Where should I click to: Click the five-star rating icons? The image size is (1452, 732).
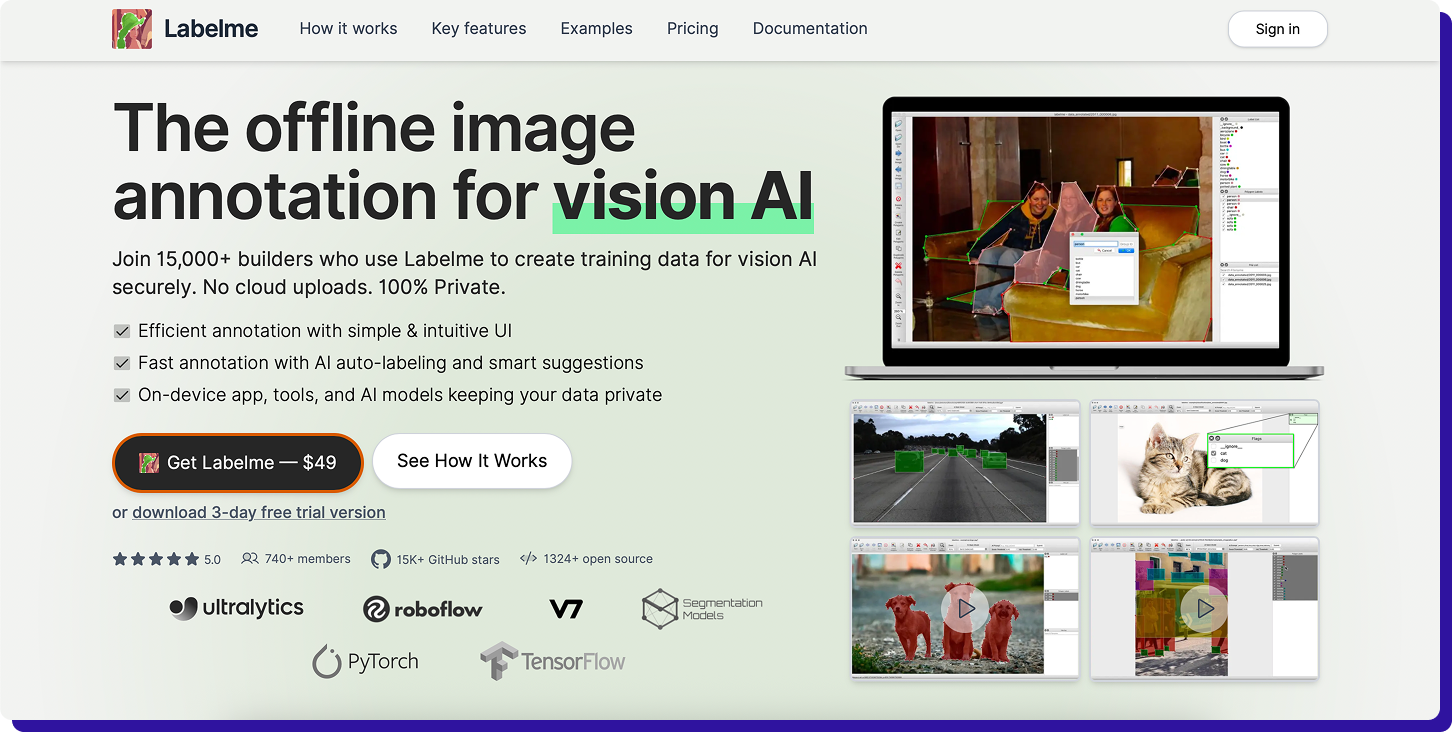tap(156, 559)
